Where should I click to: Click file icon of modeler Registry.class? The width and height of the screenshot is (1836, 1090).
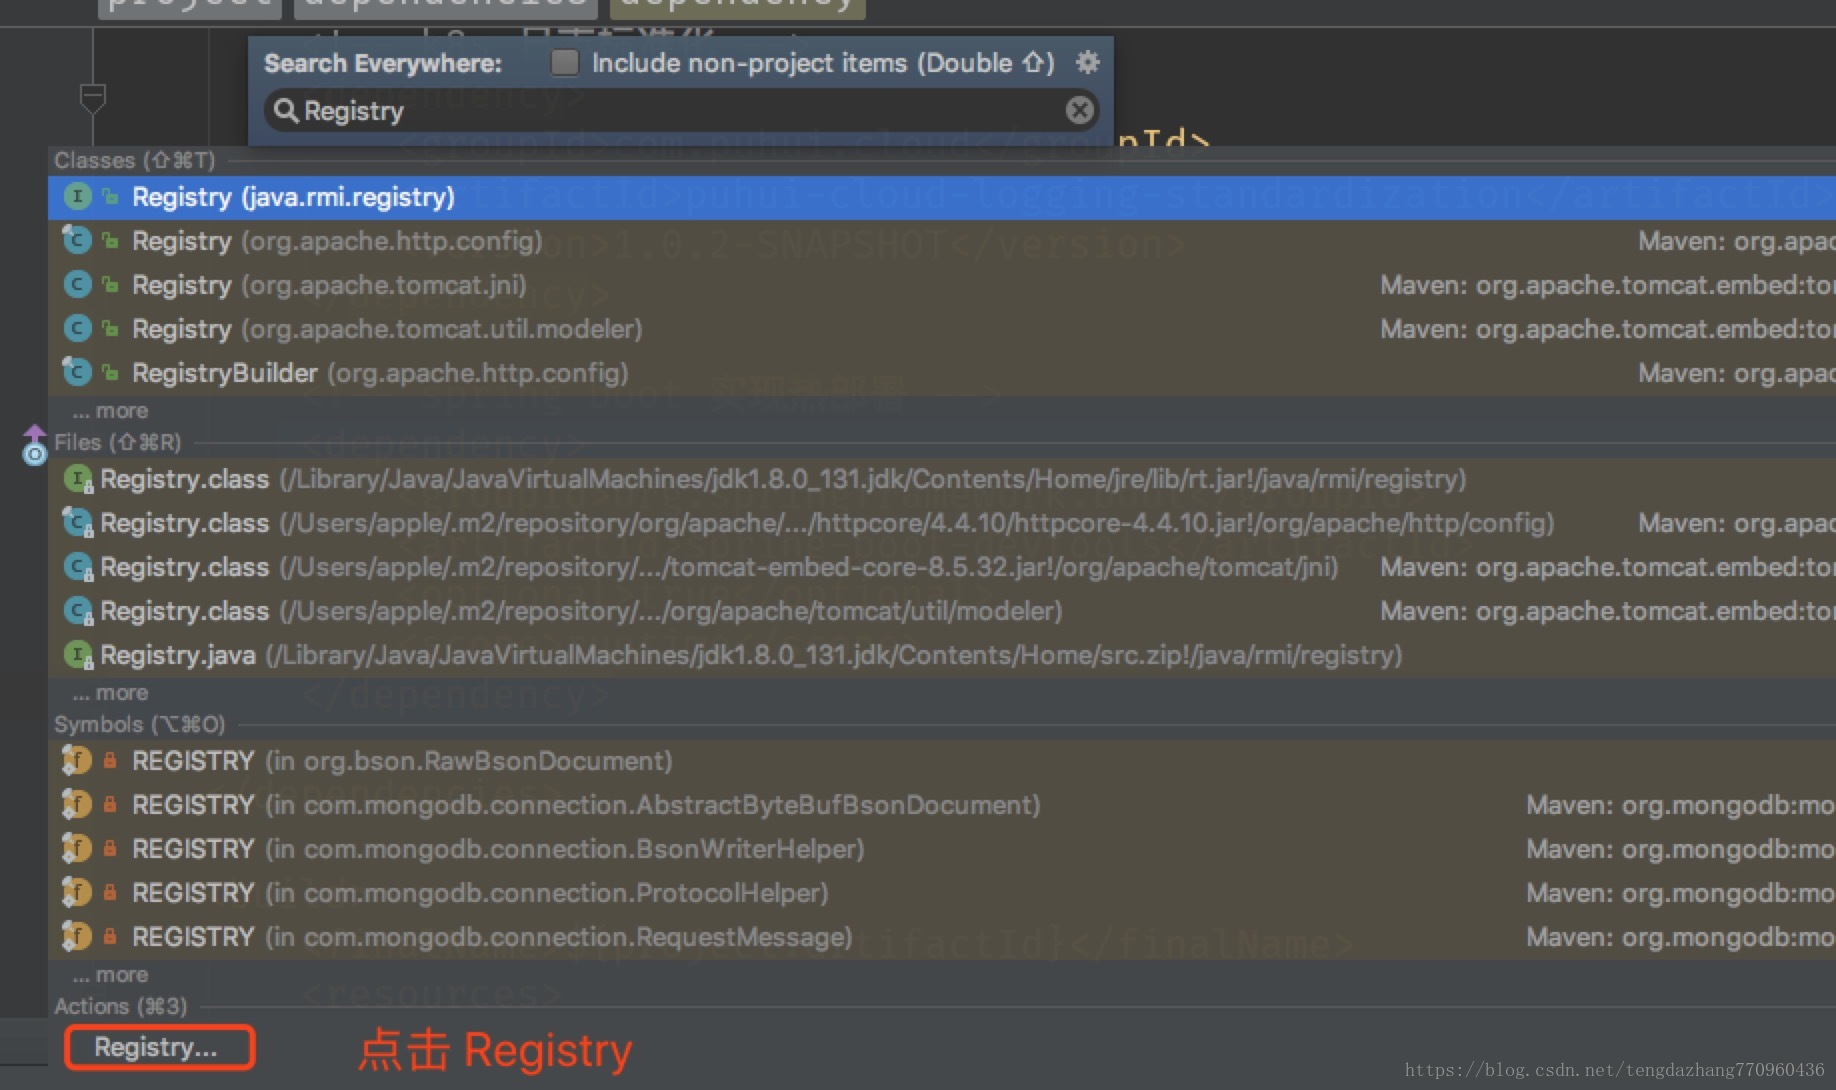79,612
